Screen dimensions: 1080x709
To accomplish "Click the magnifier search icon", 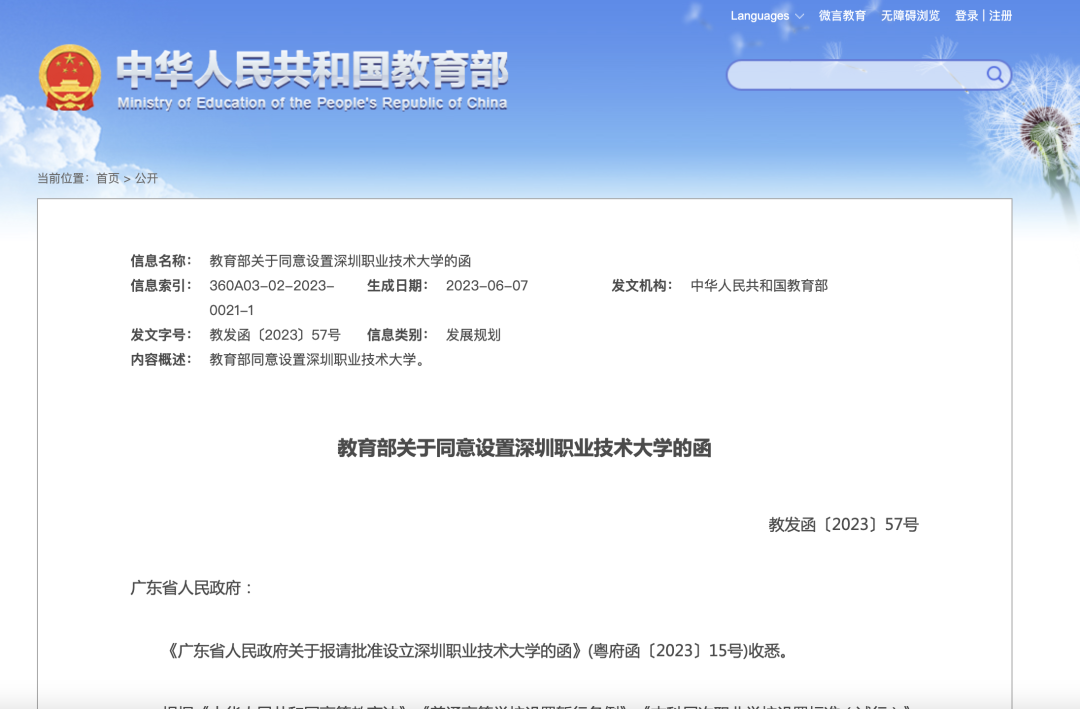I will tap(995, 74).
